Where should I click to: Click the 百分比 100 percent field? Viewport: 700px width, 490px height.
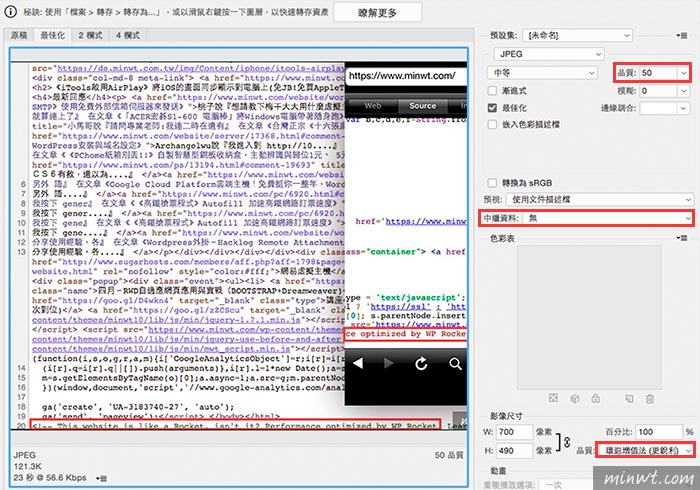pos(659,432)
